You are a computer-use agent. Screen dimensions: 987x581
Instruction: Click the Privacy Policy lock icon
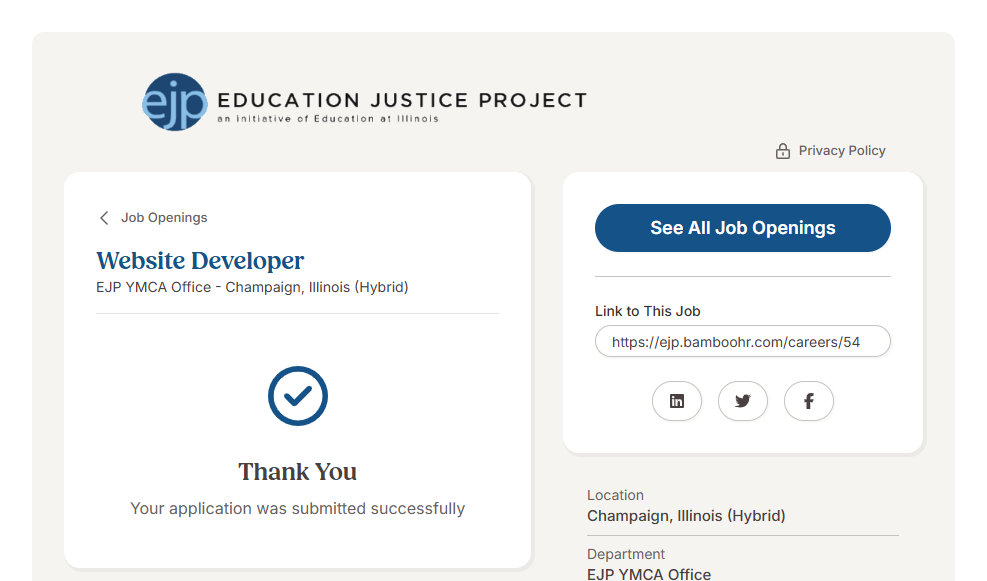pyautogui.click(x=783, y=151)
